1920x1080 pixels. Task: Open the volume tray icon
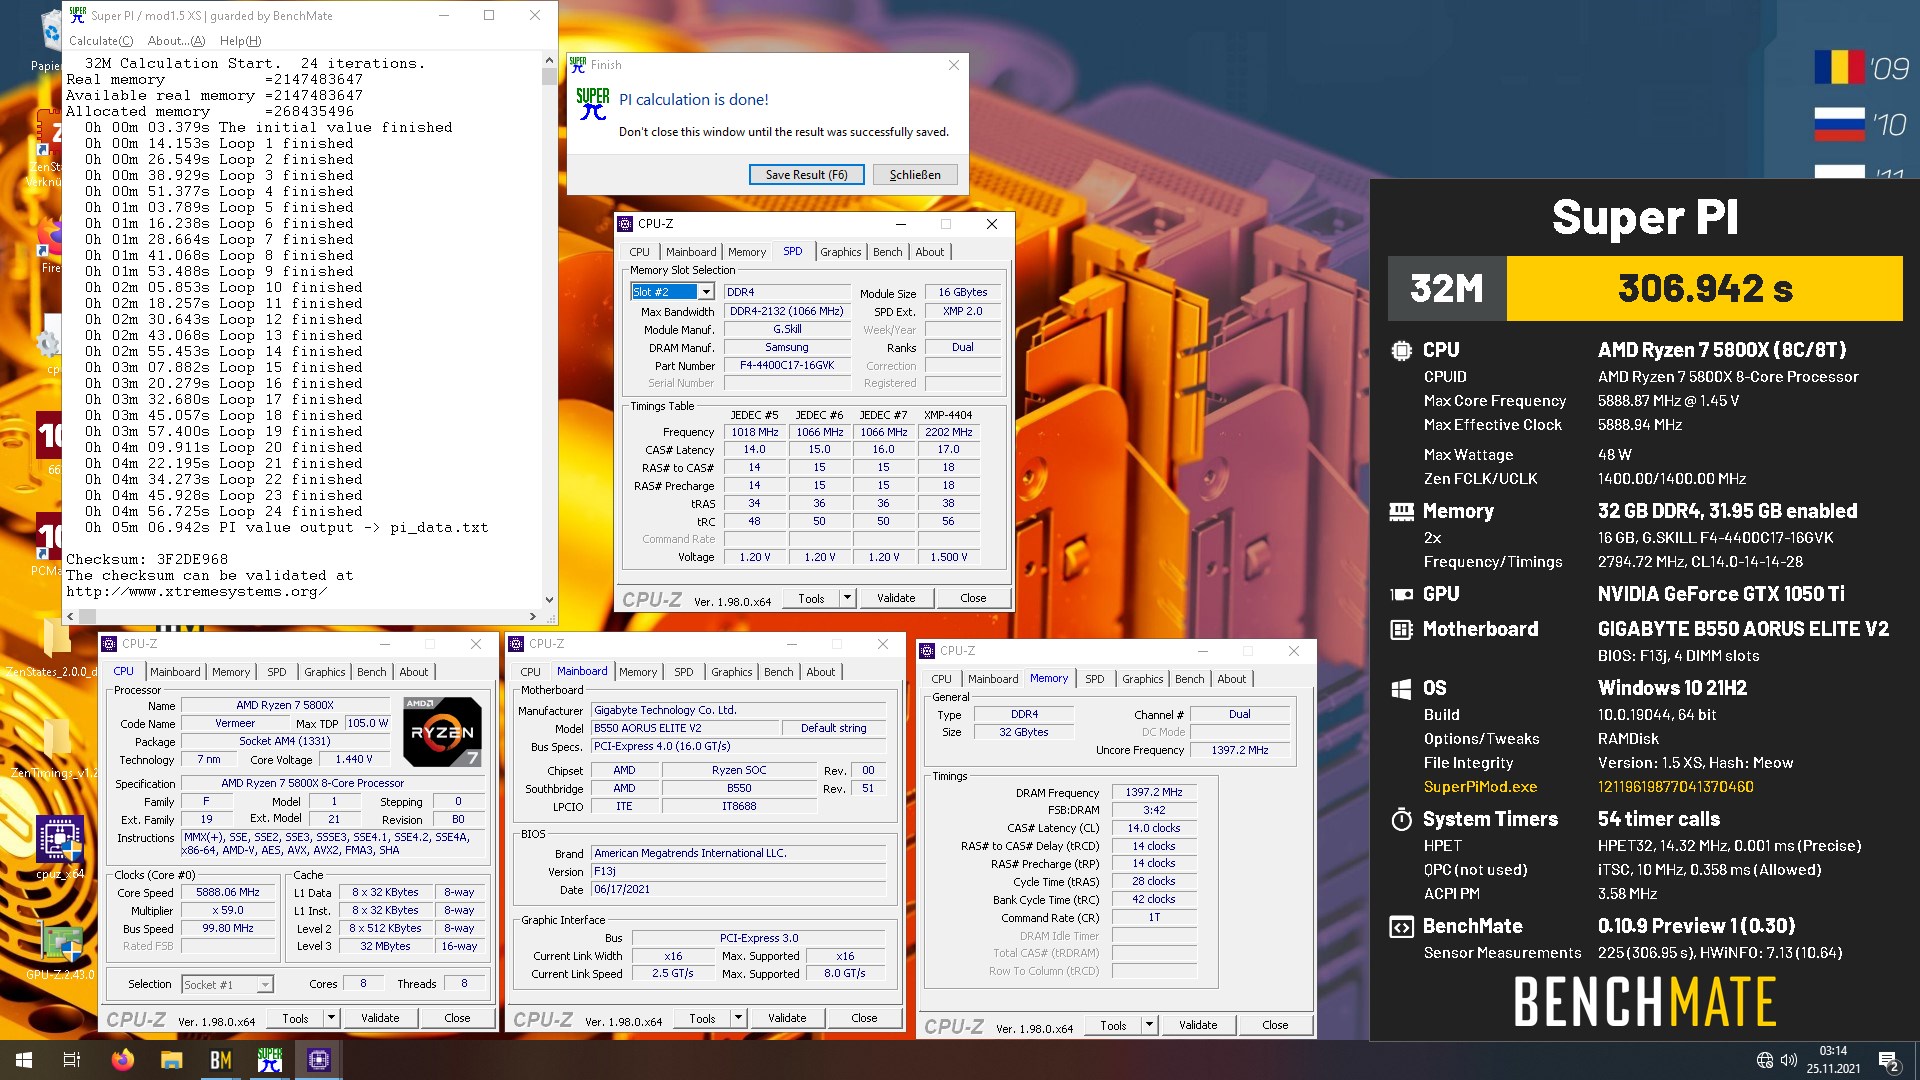tap(1789, 1060)
